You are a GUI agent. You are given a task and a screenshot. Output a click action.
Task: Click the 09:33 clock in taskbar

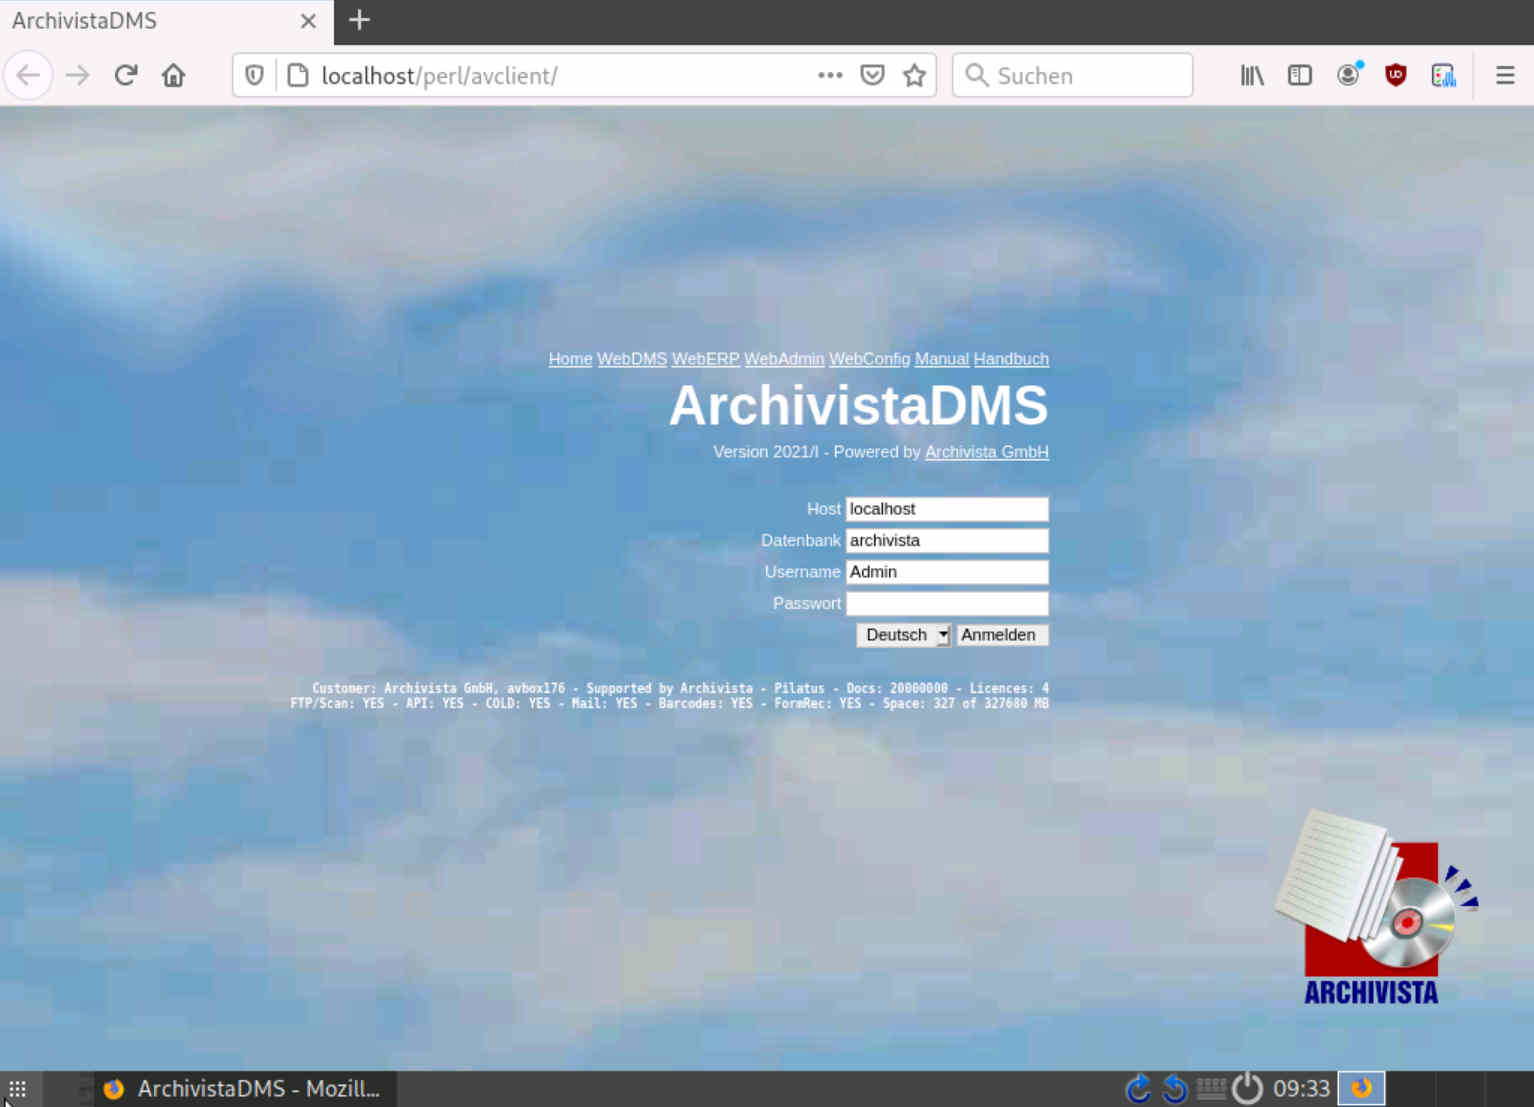coord(1301,1088)
